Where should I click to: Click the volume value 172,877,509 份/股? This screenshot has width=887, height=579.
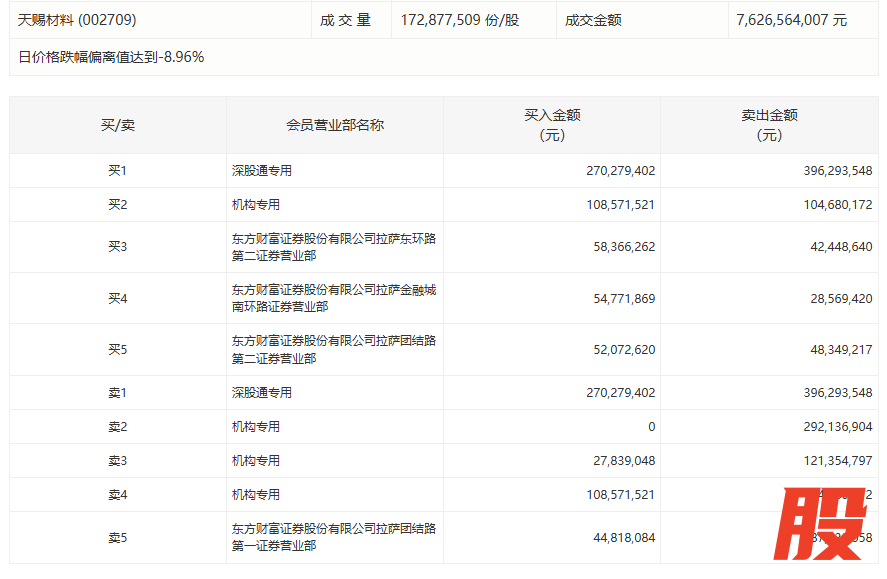point(459,20)
